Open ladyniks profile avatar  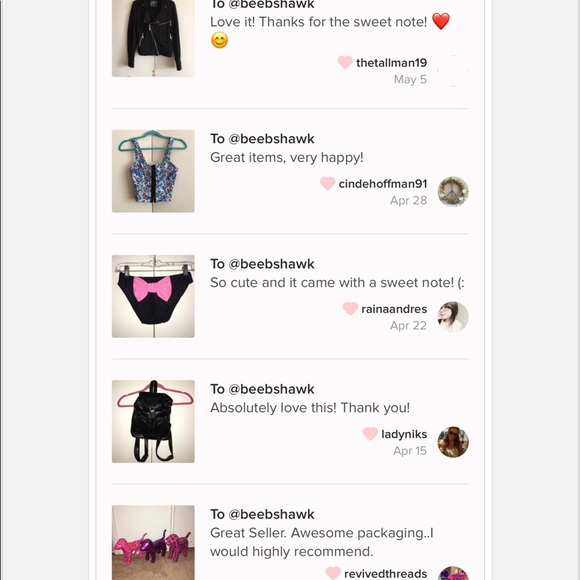[453, 442]
